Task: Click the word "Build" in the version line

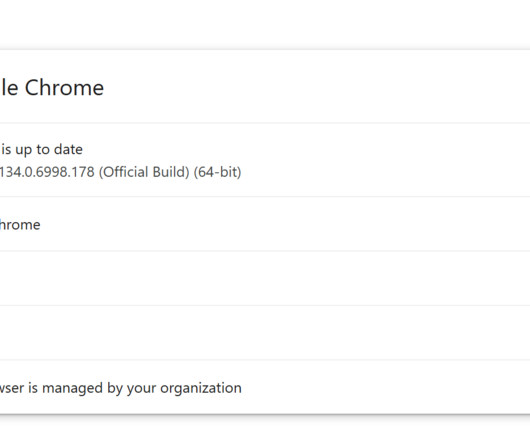Action: pyautogui.click(x=170, y=172)
